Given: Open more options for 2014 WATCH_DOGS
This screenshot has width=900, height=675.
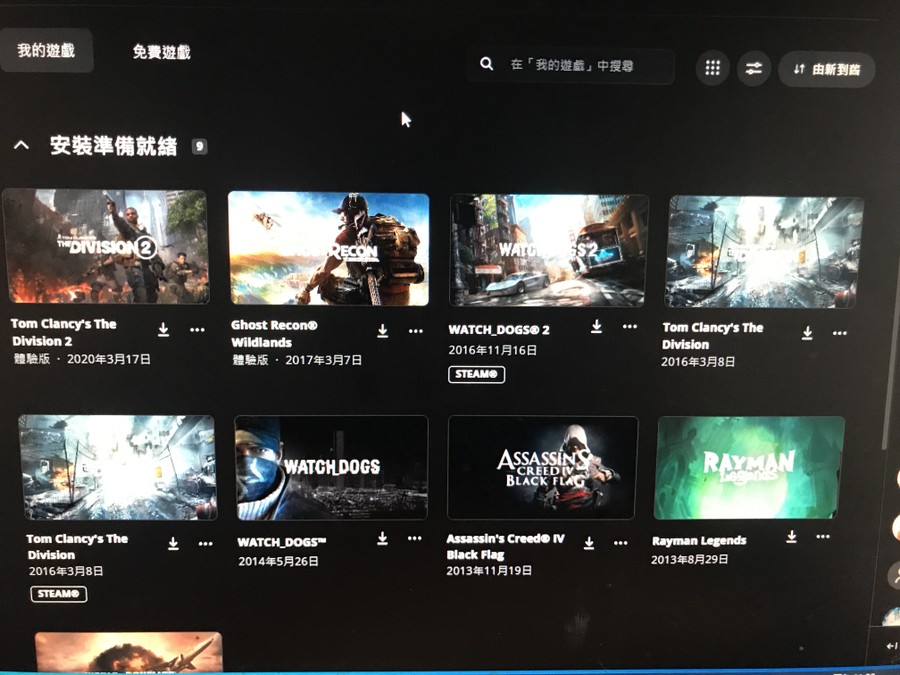Looking at the screenshot, I should point(414,538).
